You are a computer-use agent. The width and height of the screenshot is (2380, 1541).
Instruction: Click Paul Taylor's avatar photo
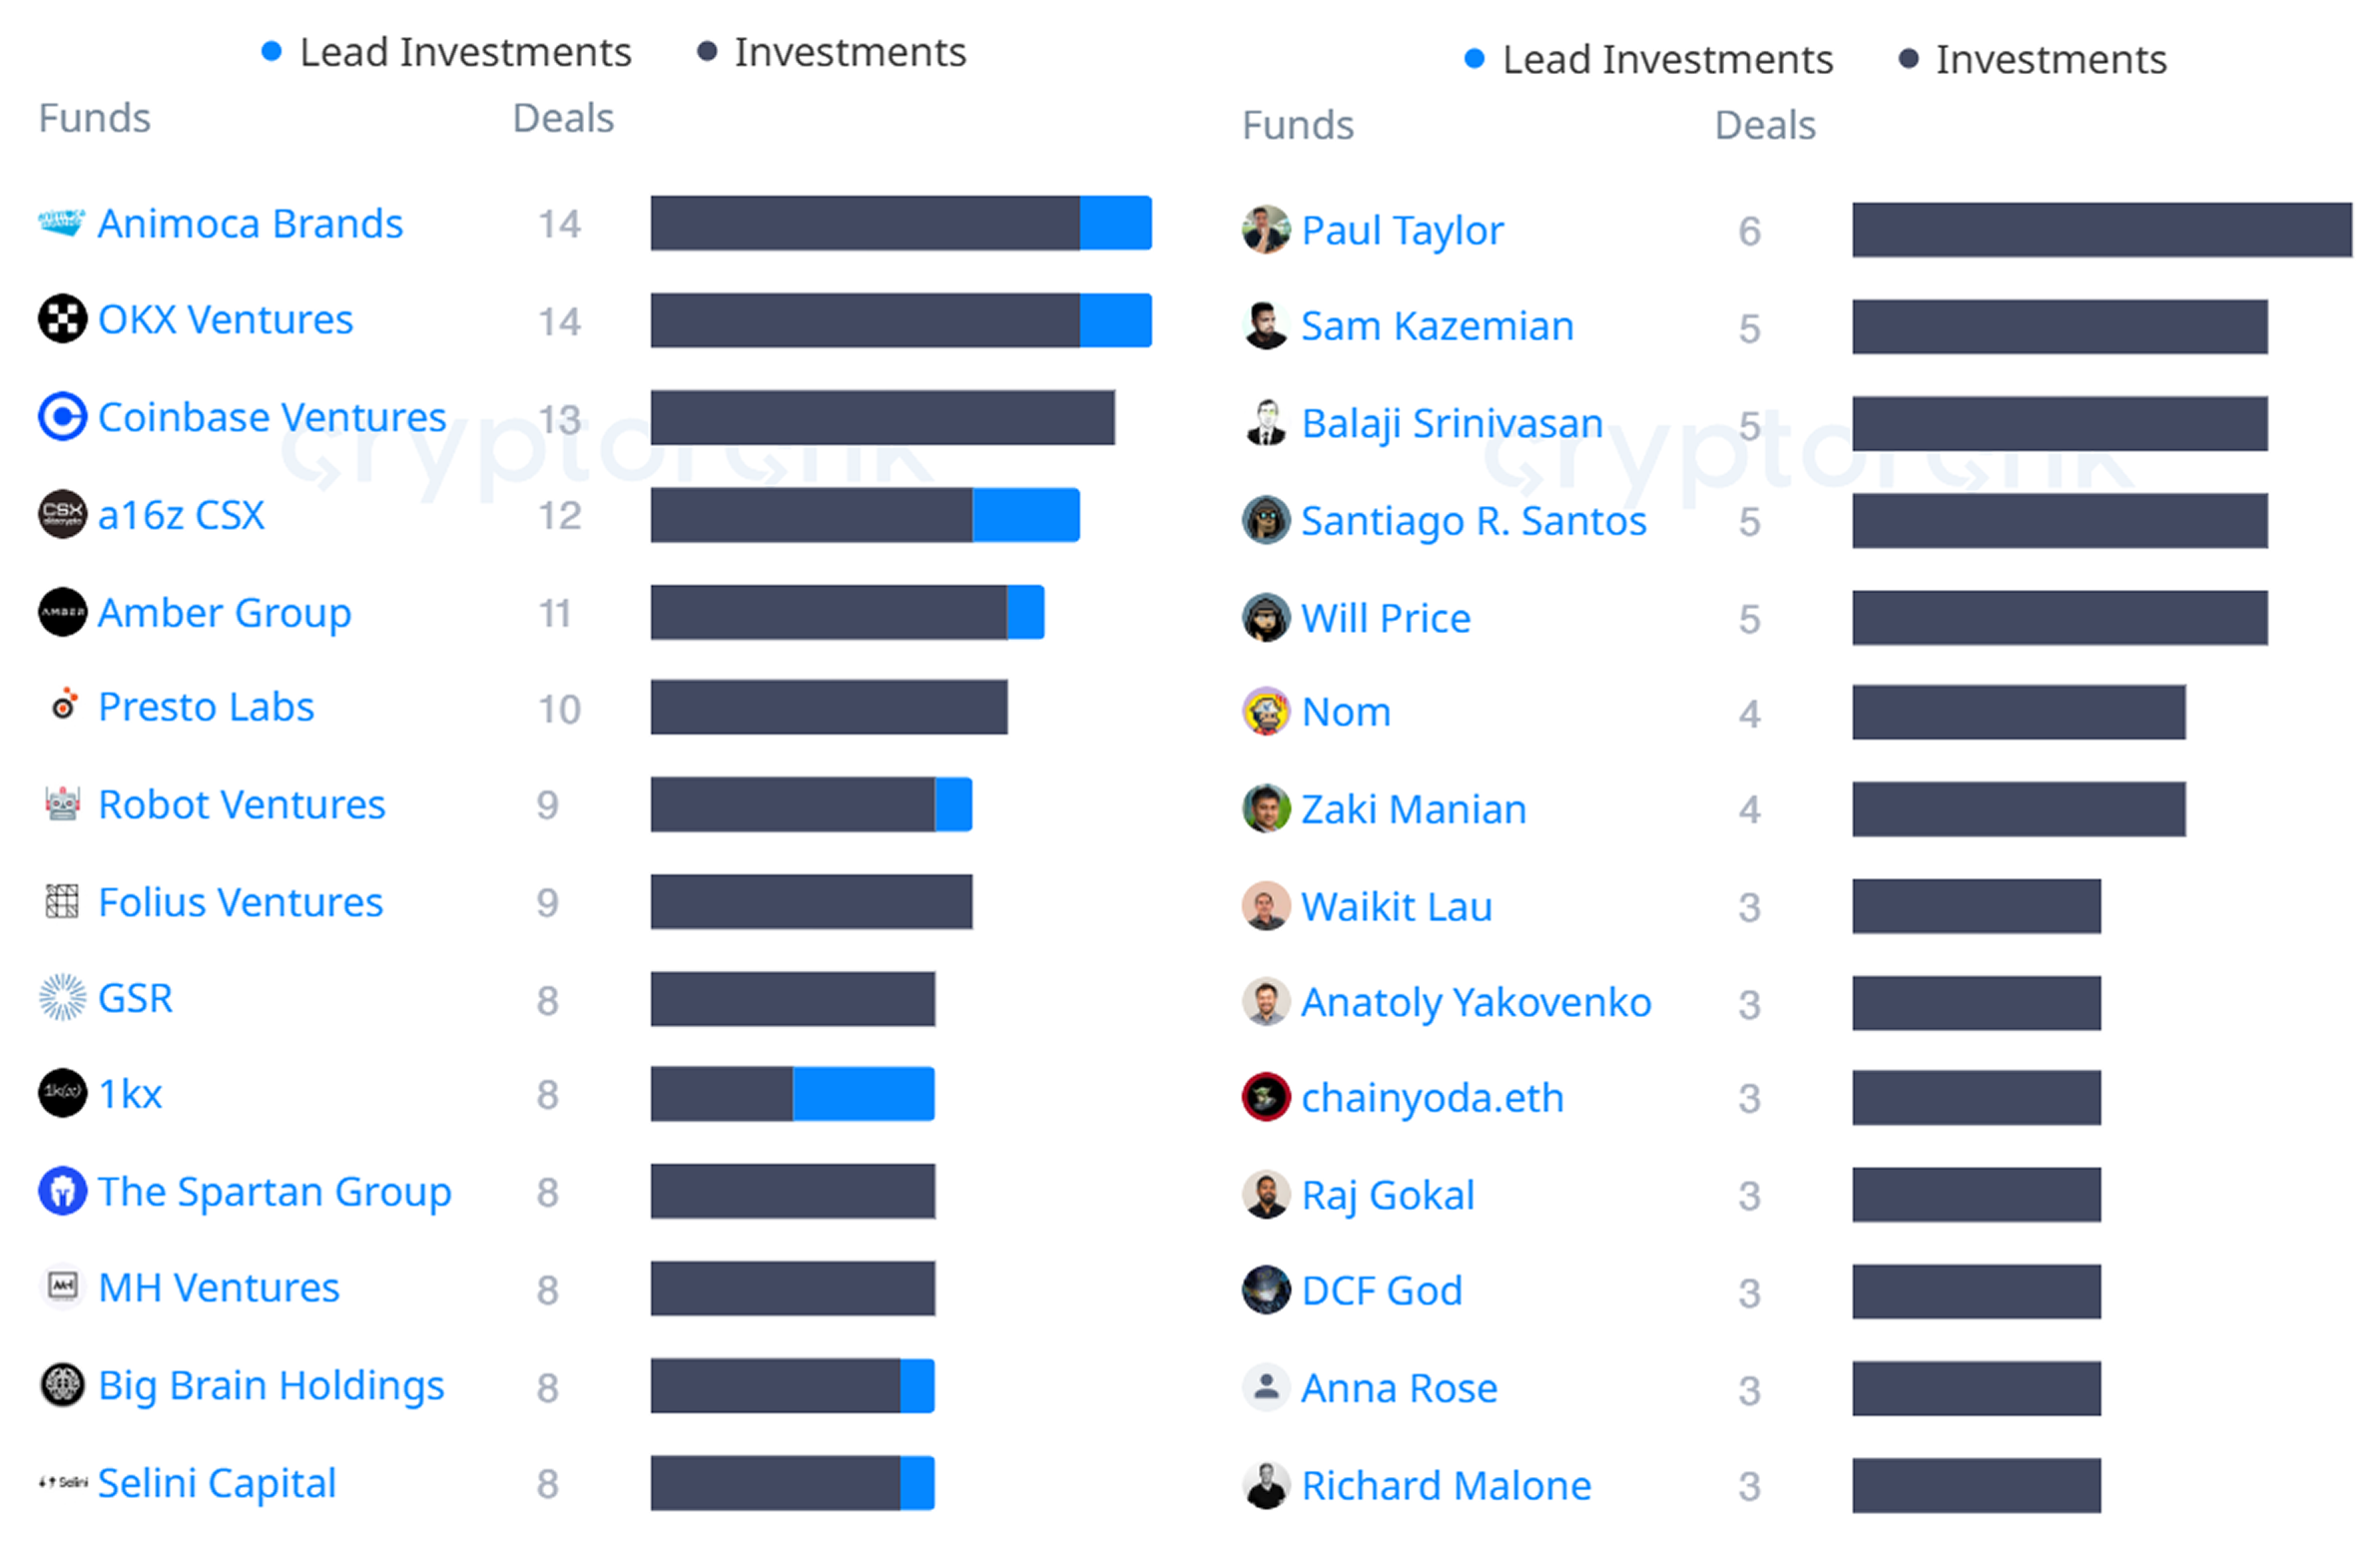[x=1266, y=230]
